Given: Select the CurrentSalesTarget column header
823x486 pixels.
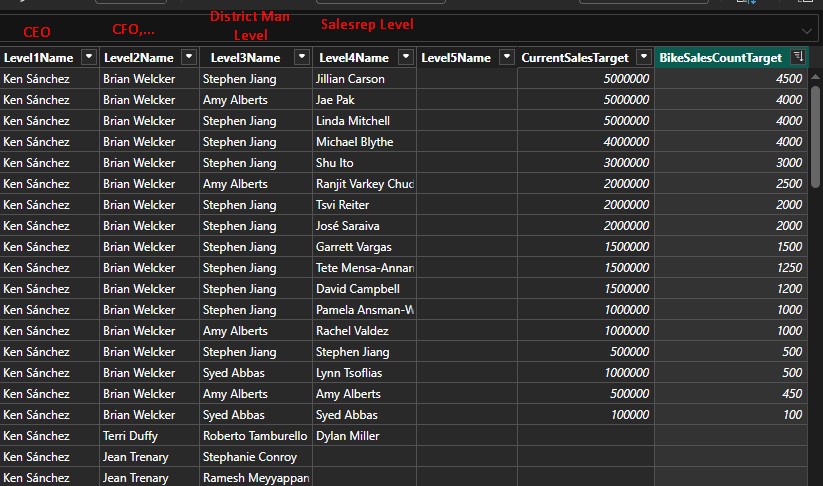Looking at the screenshot, I should [x=575, y=58].
